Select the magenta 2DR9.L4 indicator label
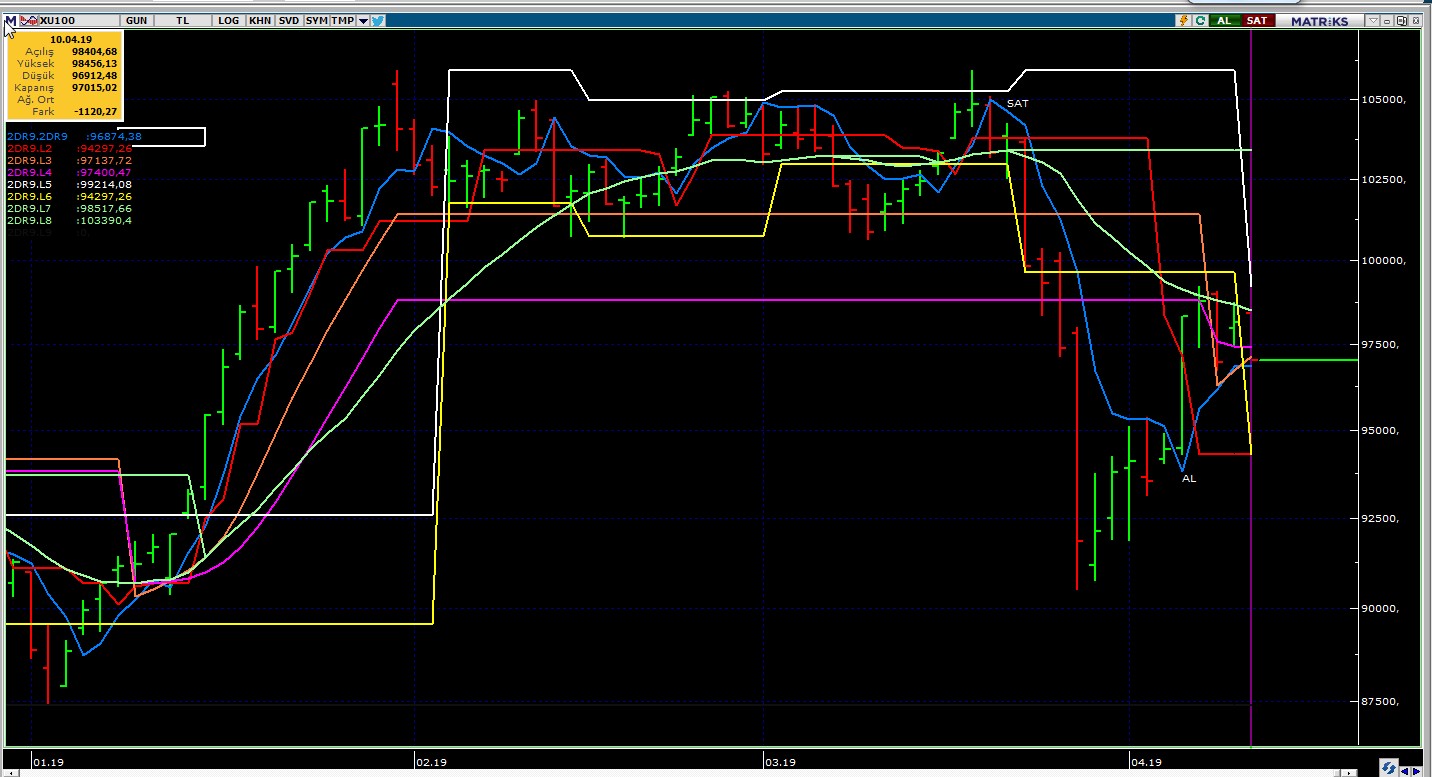This screenshot has width=1432, height=777. [x=28, y=172]
